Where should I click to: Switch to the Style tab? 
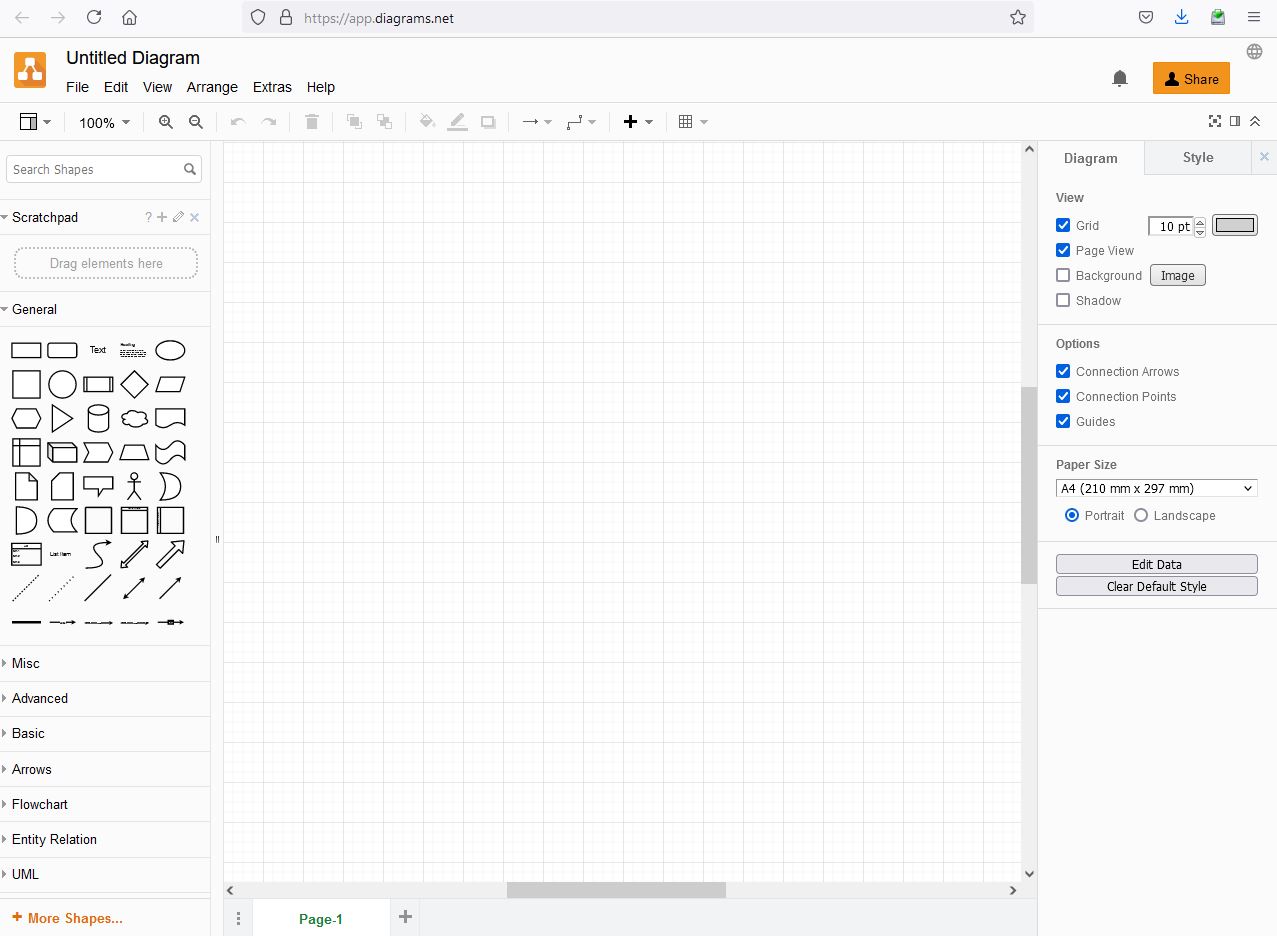(x=1197, y=158)
